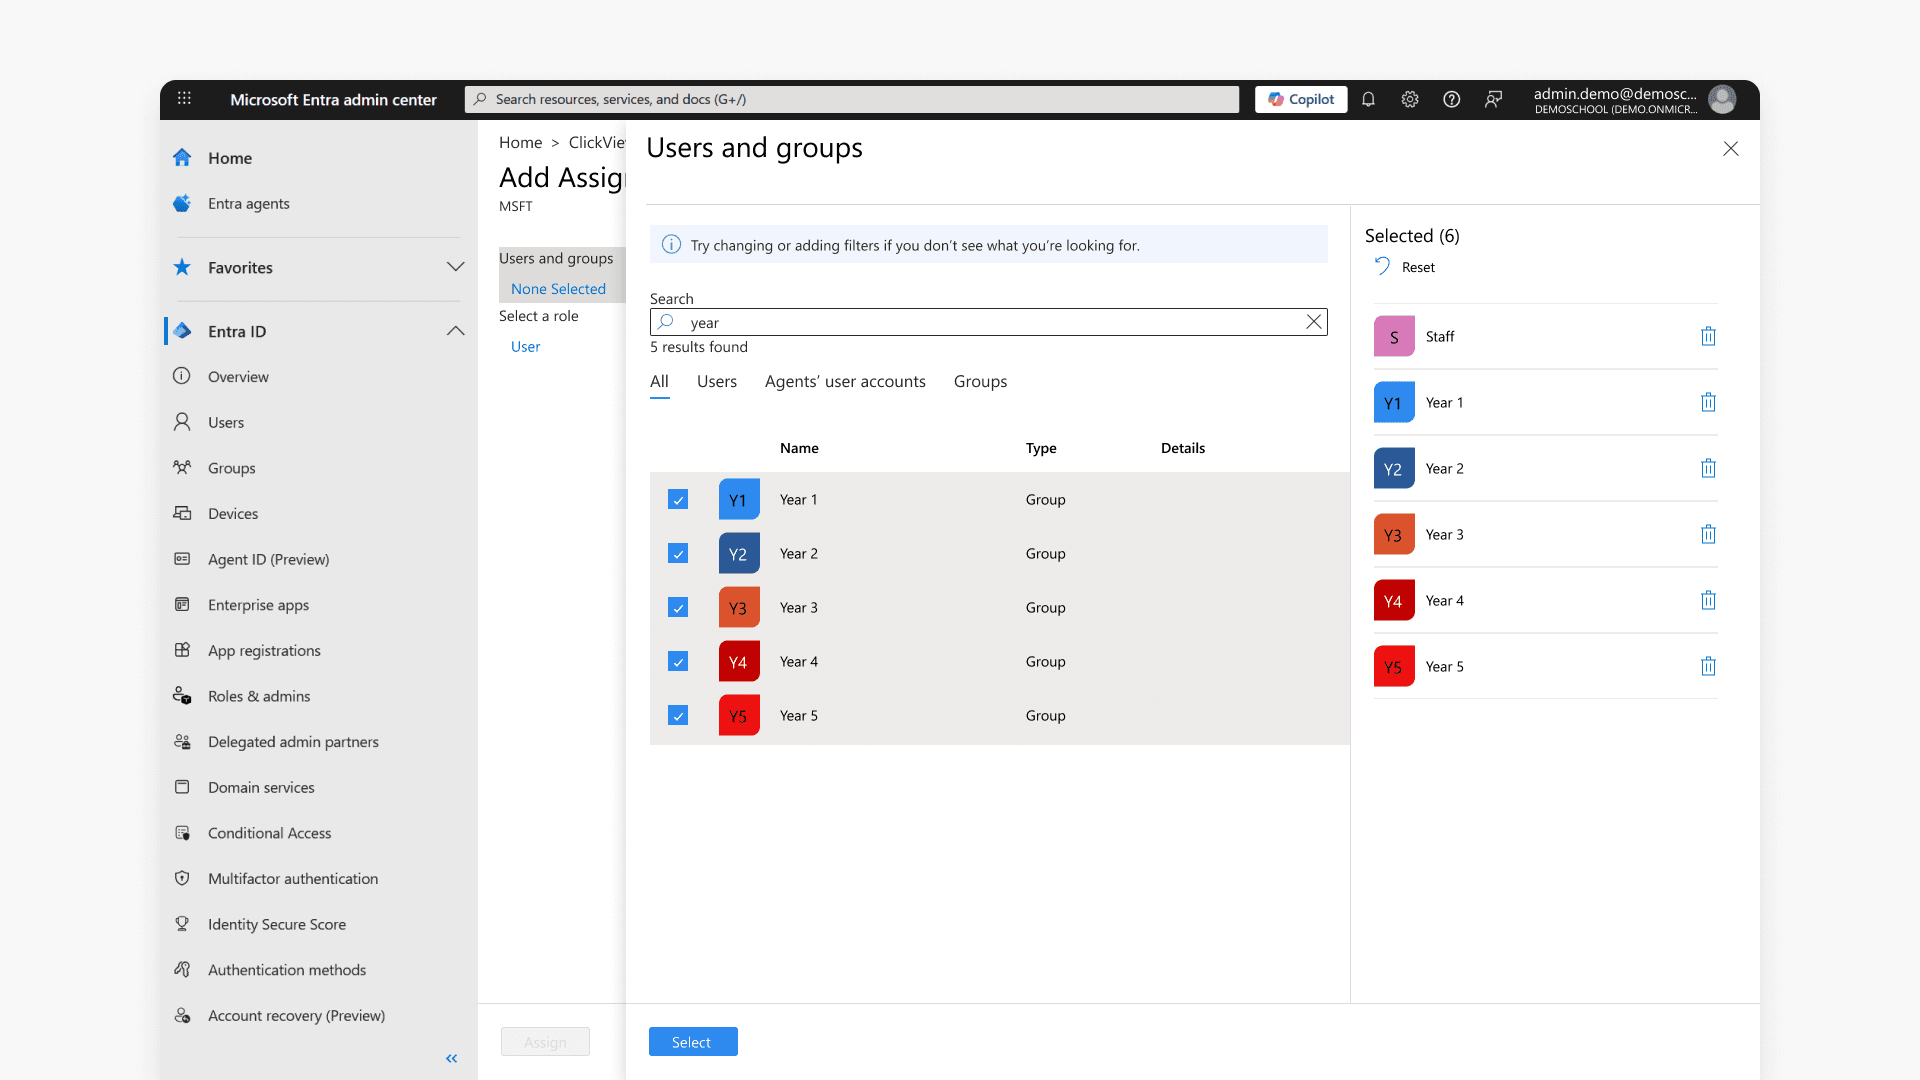1920x1080 pixels.
Task: Open the help question mark icon
Action: click(x=1452, y=99)
